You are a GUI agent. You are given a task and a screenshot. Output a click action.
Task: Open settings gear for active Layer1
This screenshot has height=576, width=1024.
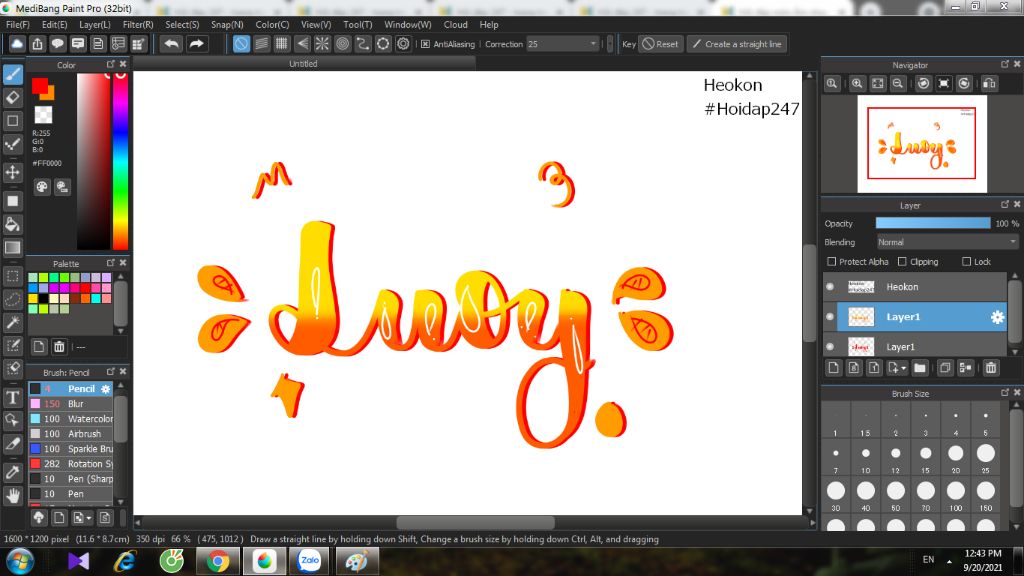coord(997,317)
